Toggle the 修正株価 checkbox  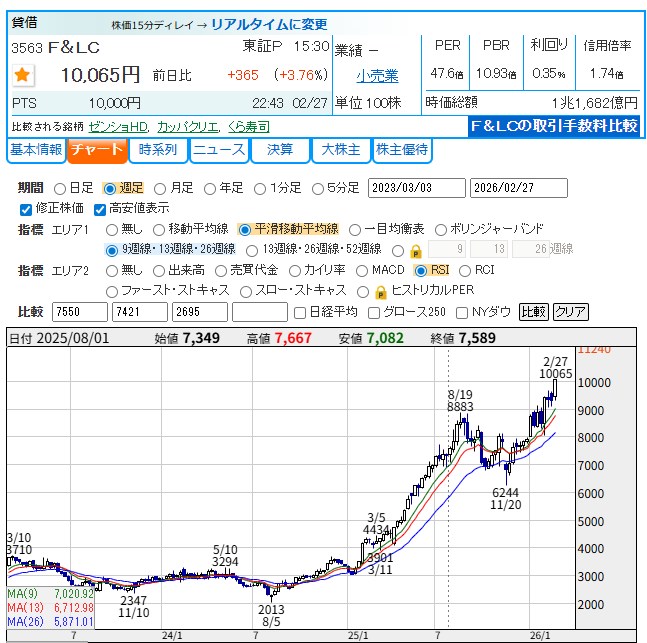26,209
